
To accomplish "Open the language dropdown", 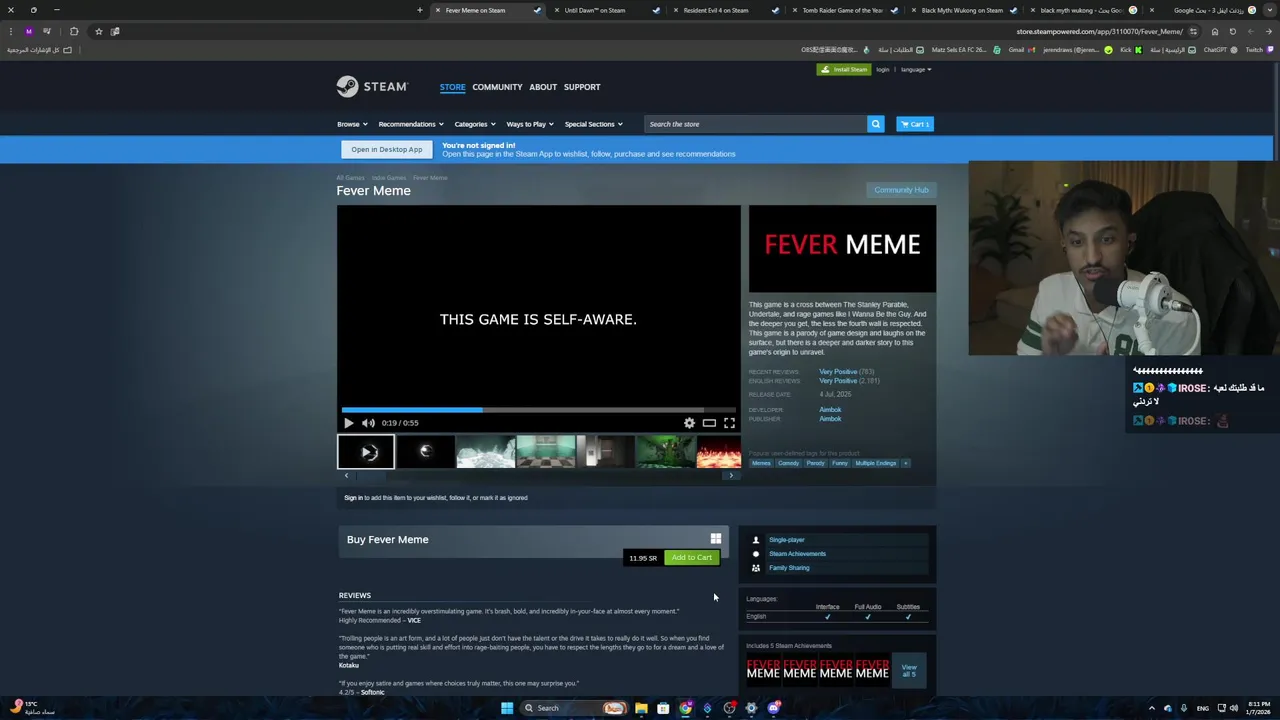I will click(915, 70).
